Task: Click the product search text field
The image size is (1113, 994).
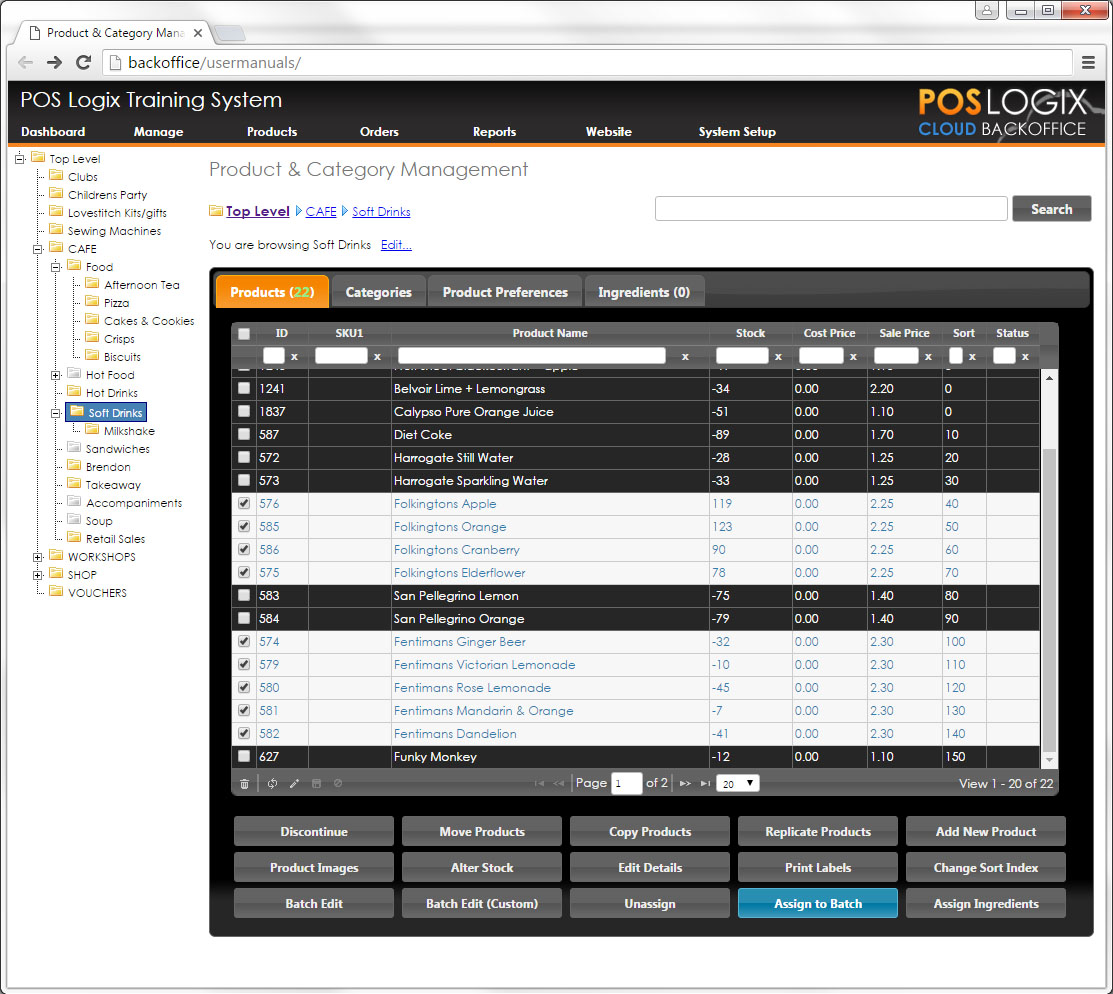Action: coord(831,209)
